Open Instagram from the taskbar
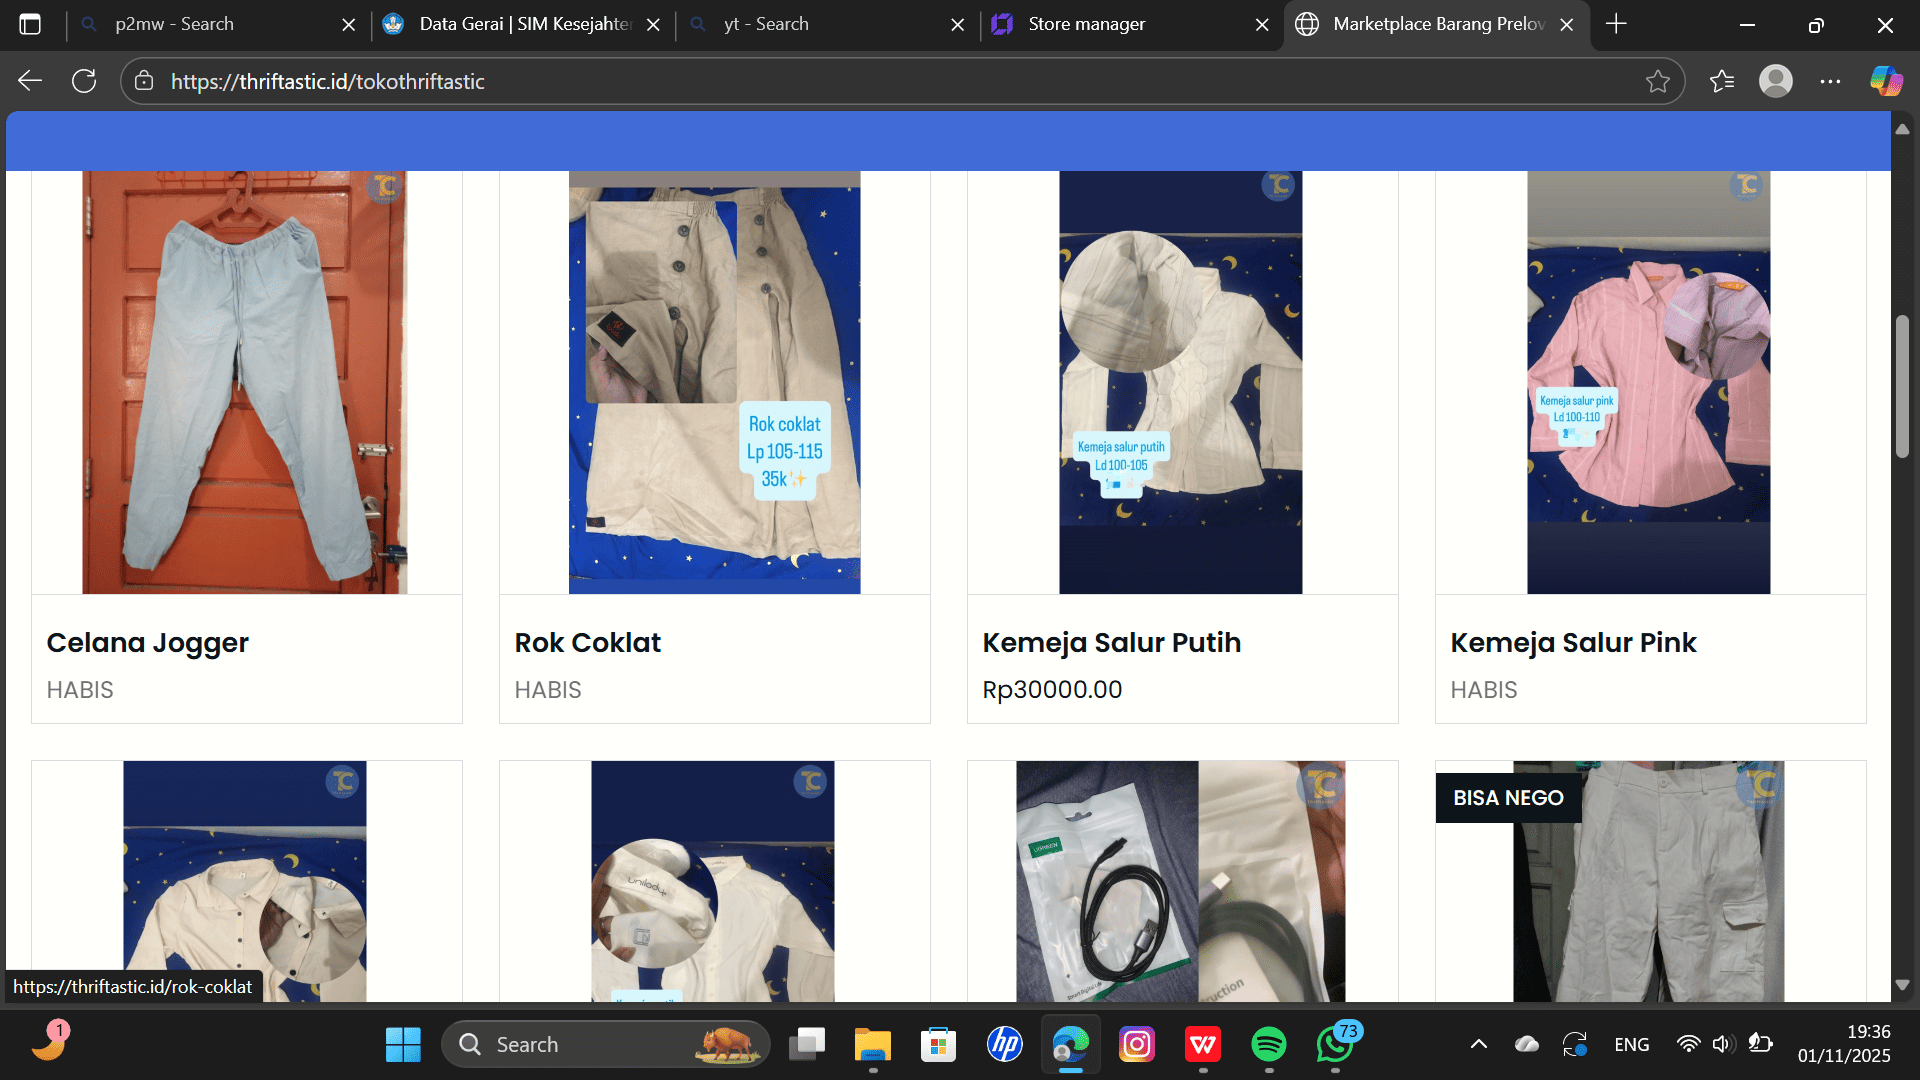This screenshot has width=1920, height=1080. pos(1137,1045)
